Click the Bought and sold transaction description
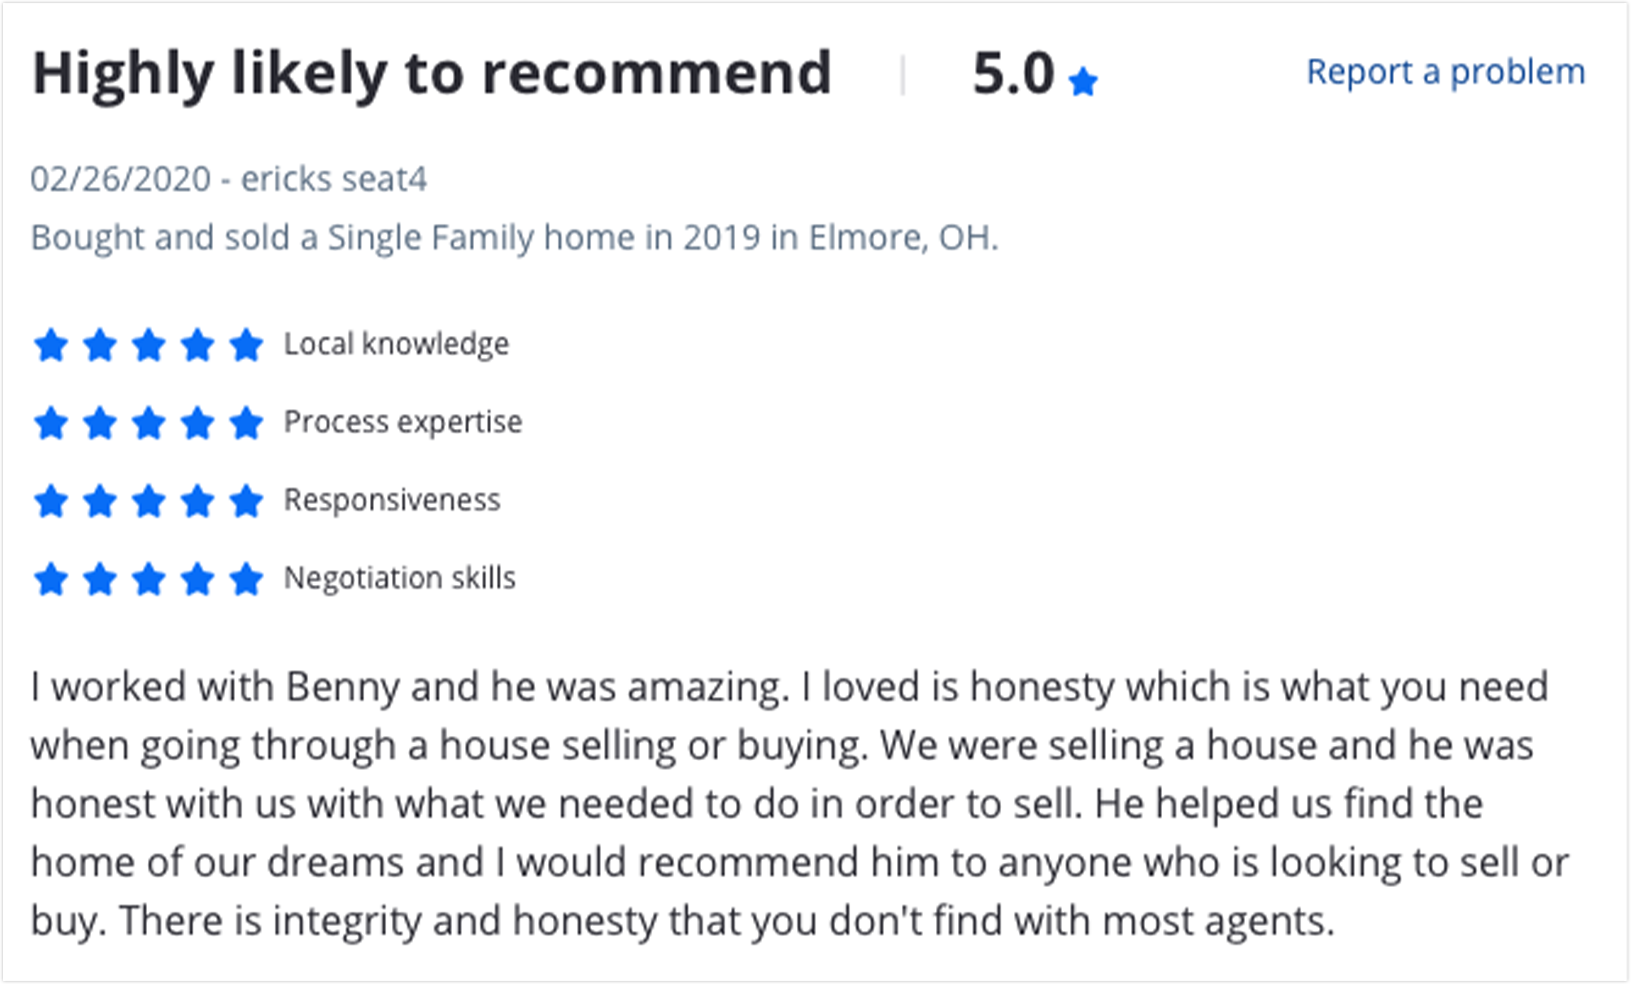The height and width of the screenshot is (984, 1631). coord(514,238)
